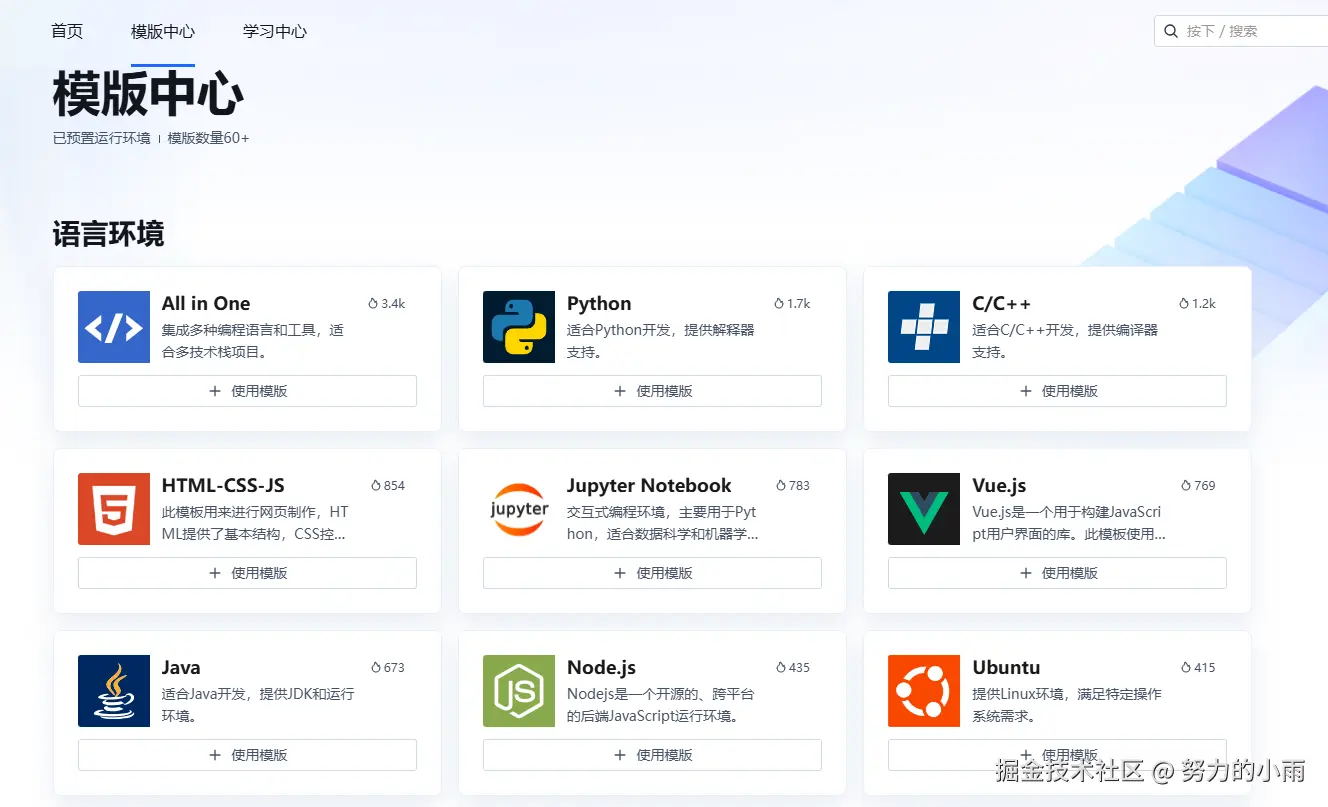Open the Jupyter Notebook card title
The height and width of the screenshot is (807, 1328).
(x=649, y=486)
